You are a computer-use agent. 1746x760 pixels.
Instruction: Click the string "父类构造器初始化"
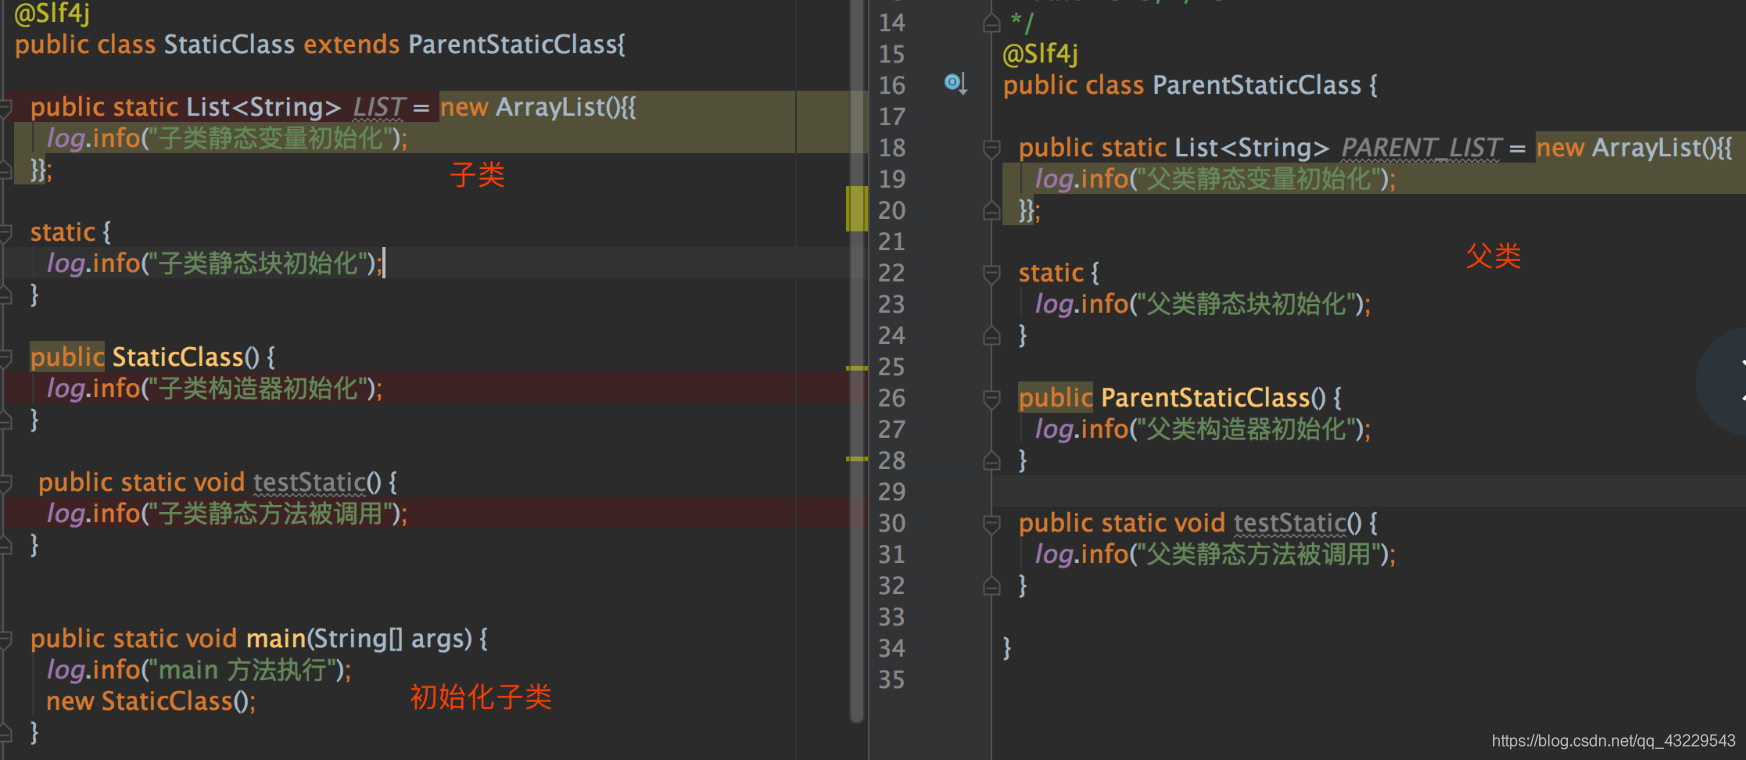click(1246, 429)
